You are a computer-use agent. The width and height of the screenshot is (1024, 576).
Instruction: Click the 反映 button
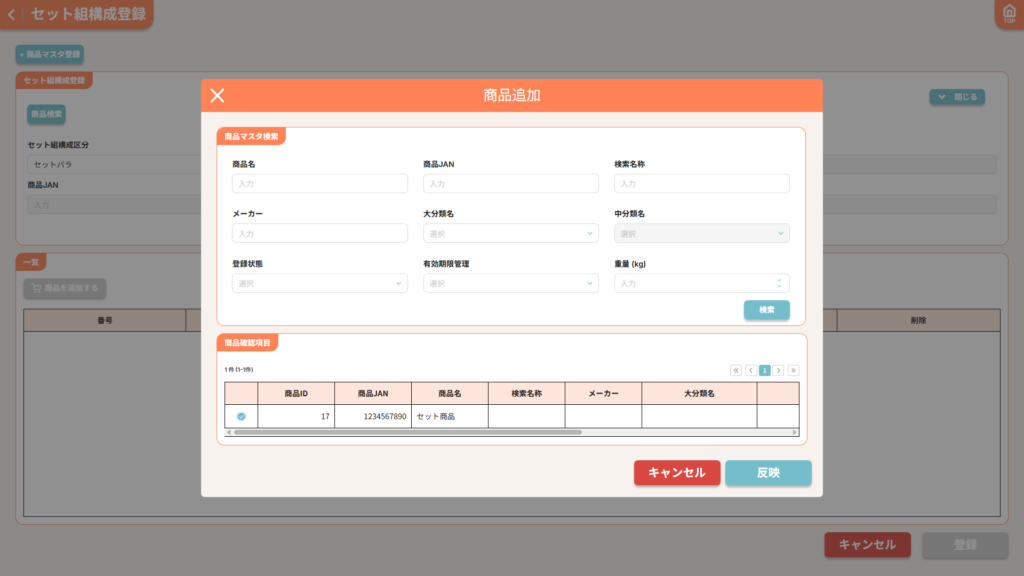point(768,473)
